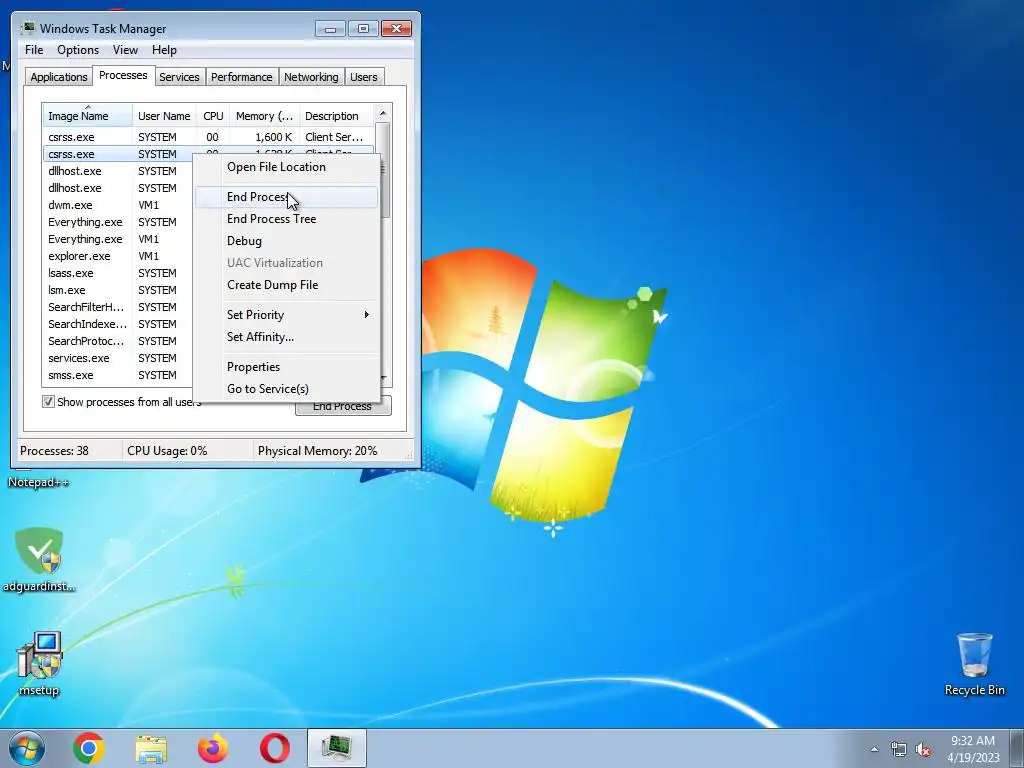Open the Recycle Bin desktop icon
Screen dimensions: 1024x768
point(974,663)
